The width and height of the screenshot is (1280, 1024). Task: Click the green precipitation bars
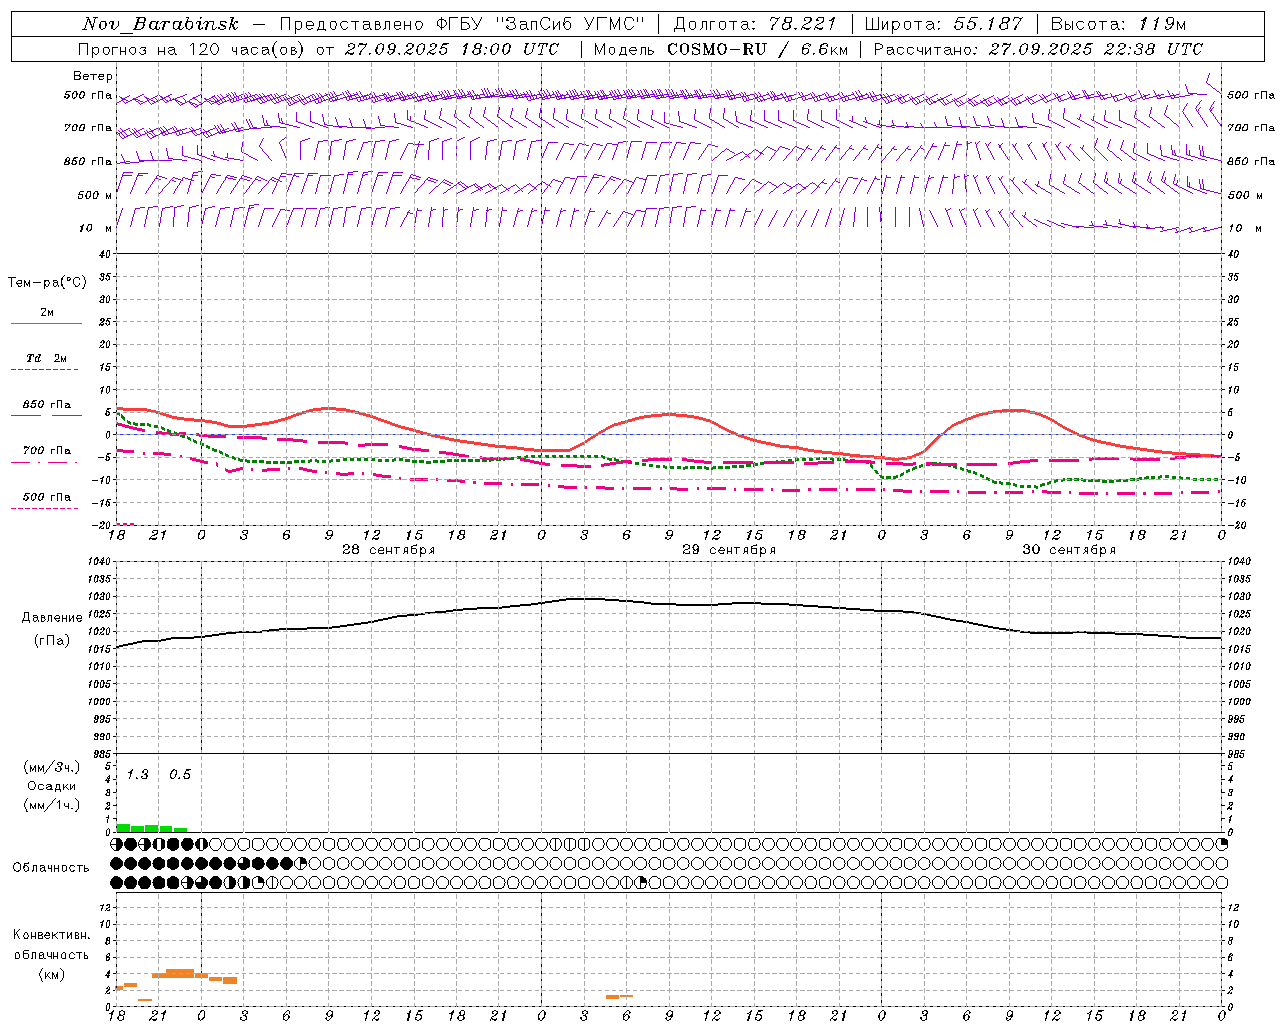coord(145,828)
